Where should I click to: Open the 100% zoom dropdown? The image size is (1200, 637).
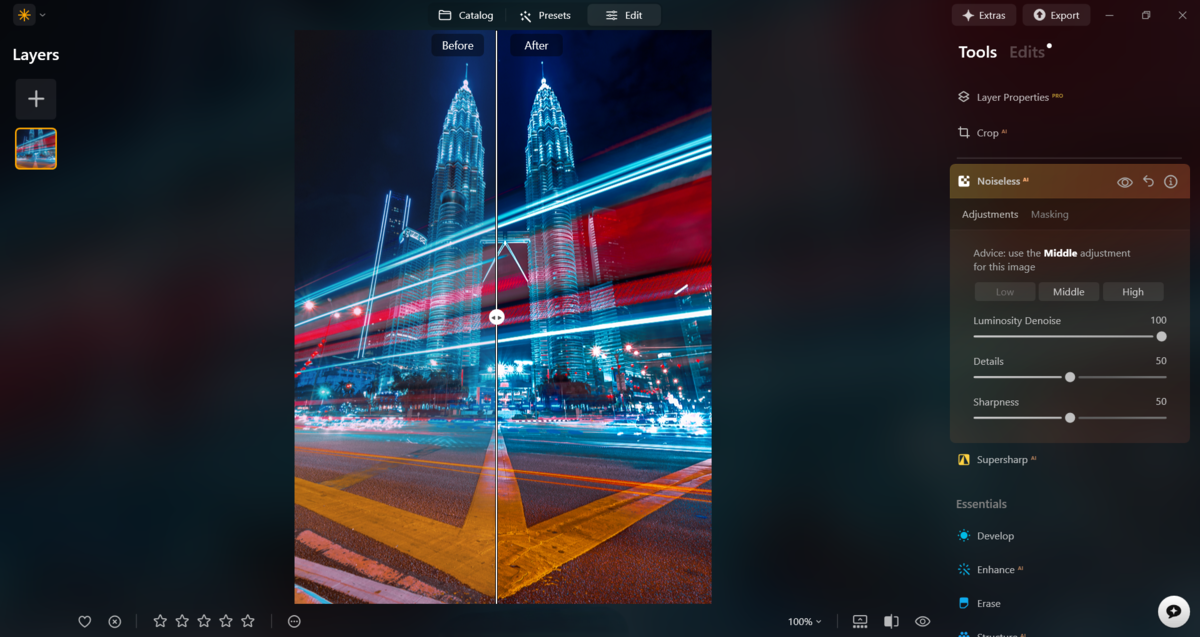click(803, 621)
